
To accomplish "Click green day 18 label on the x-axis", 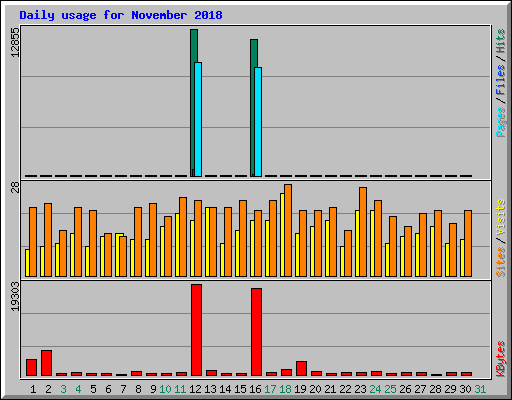I will [285, 389].
